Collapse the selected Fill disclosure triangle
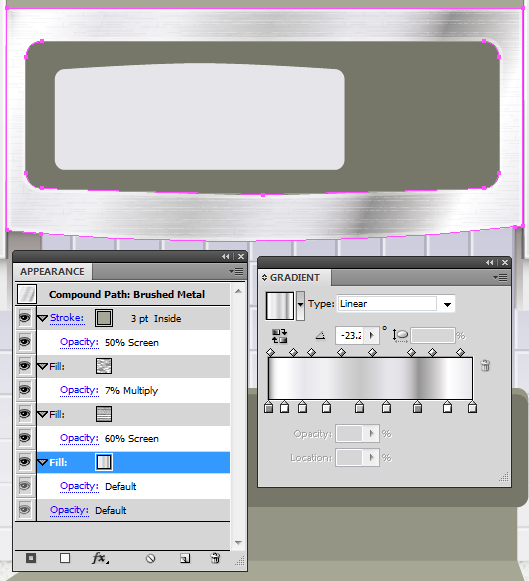The width and height of the screenshot is (529, 581). pos(43,462)
